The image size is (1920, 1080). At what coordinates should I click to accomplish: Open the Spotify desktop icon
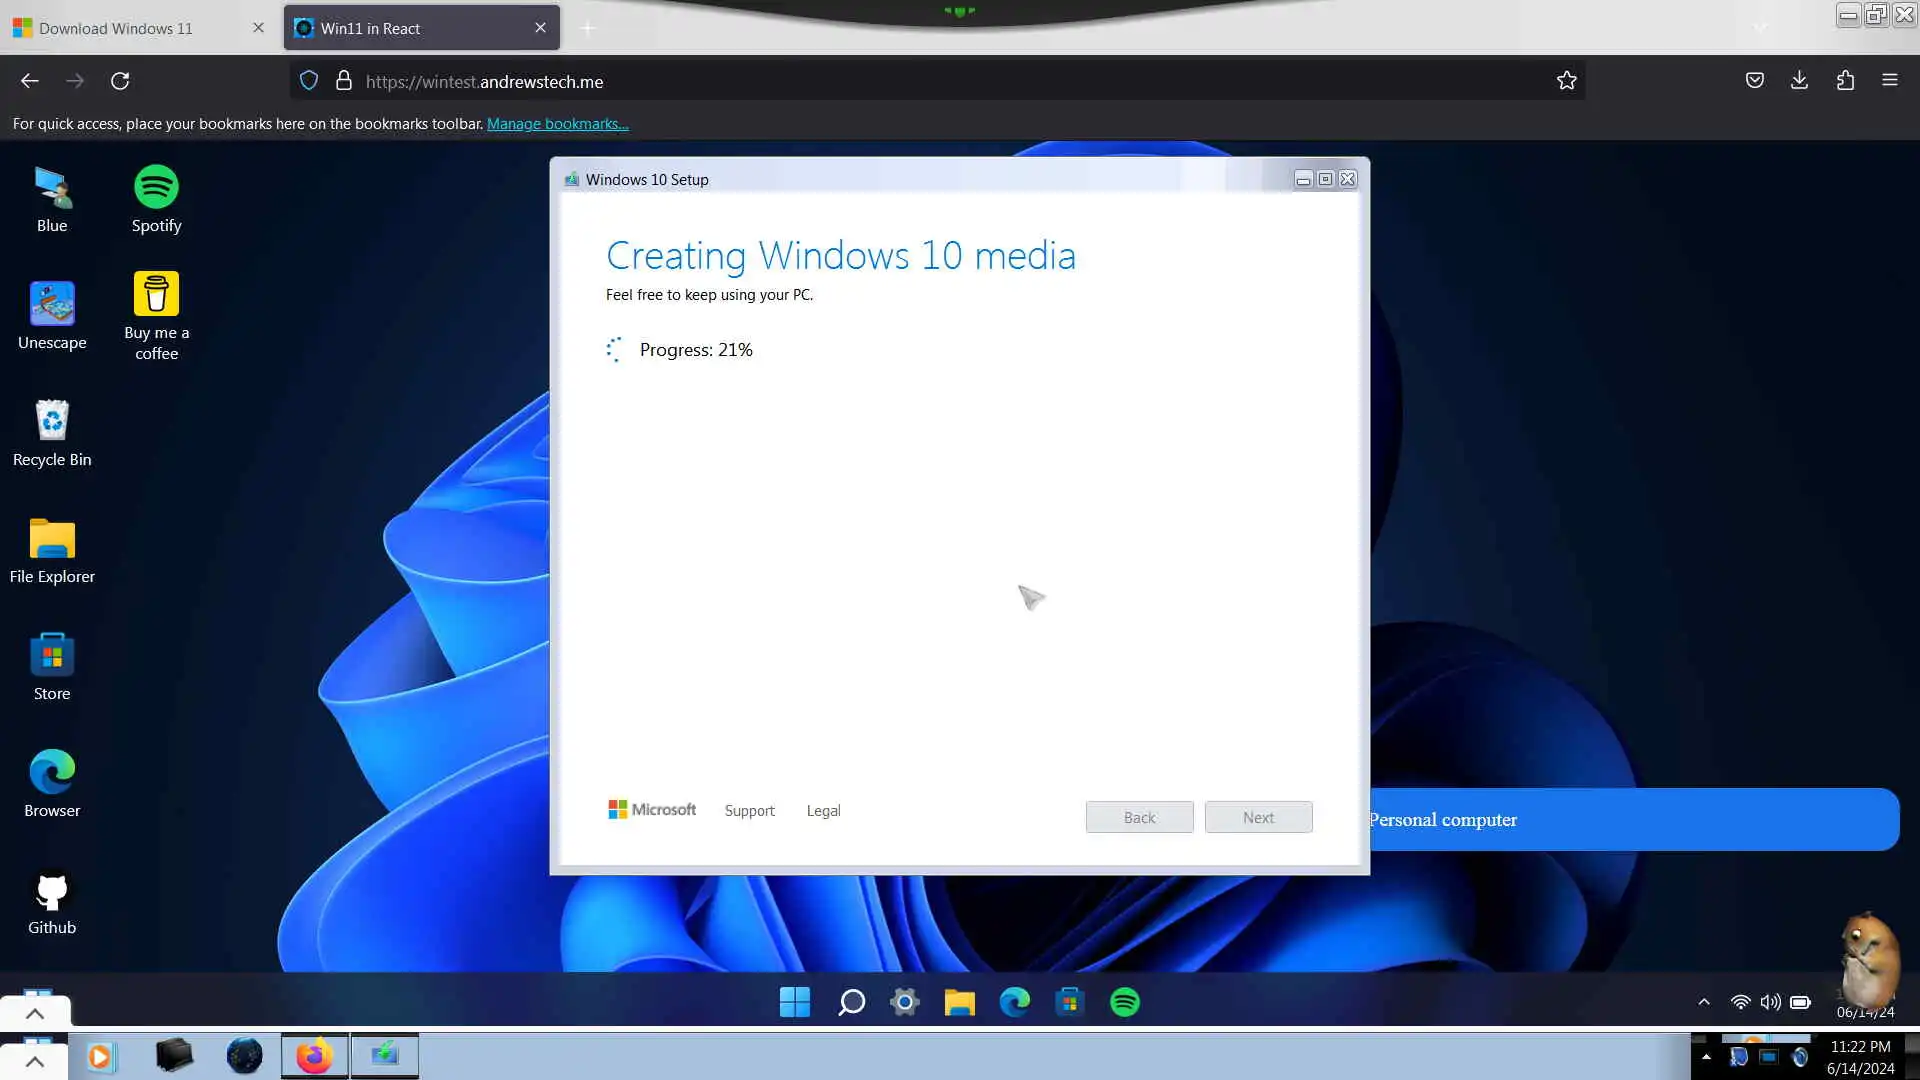click(156, 188)
